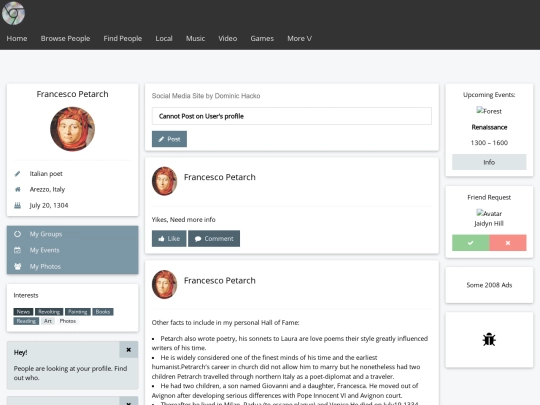Click the large Francesco Petarch profile portrait
This screenshot has width=540, height=405.
coord(72,129)
